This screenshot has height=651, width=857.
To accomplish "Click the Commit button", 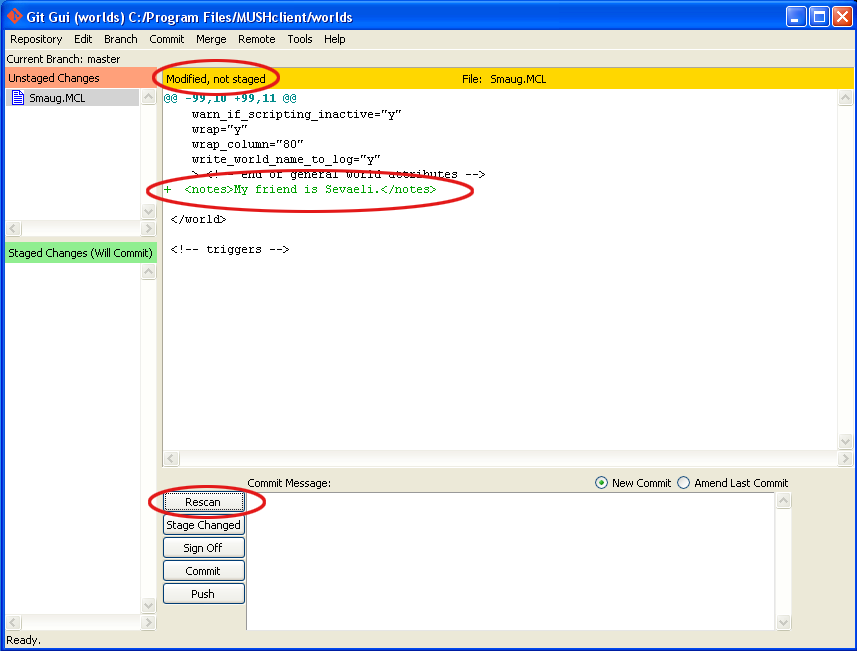I will pos(203,571).
